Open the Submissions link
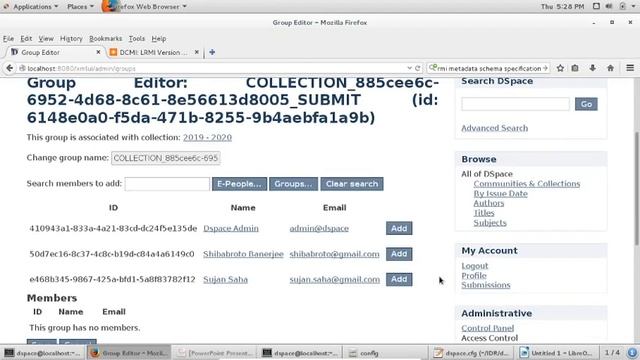This screenshot has width=640, height=360. pyautogui.click(x=486, y=285)
